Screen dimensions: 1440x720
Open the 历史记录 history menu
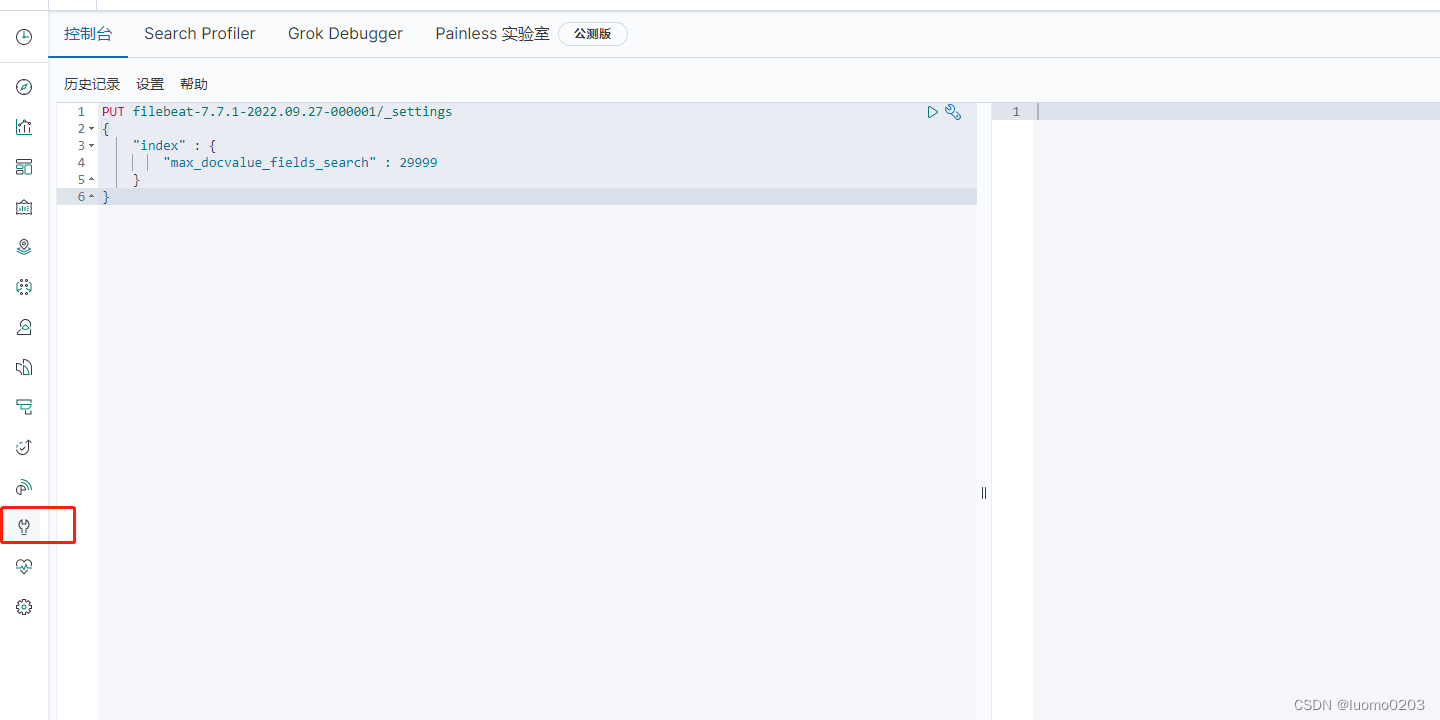91,83
